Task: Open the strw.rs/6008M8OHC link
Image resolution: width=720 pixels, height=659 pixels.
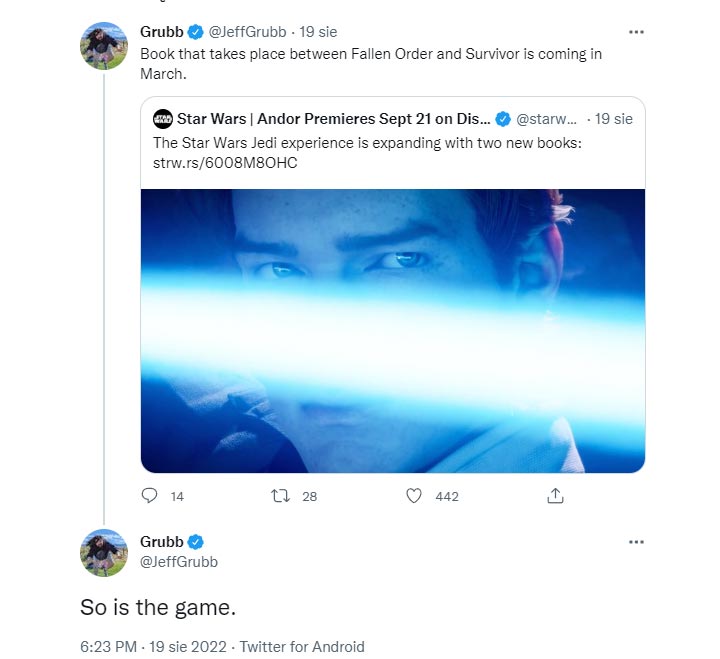Action: tap(225, 162)
